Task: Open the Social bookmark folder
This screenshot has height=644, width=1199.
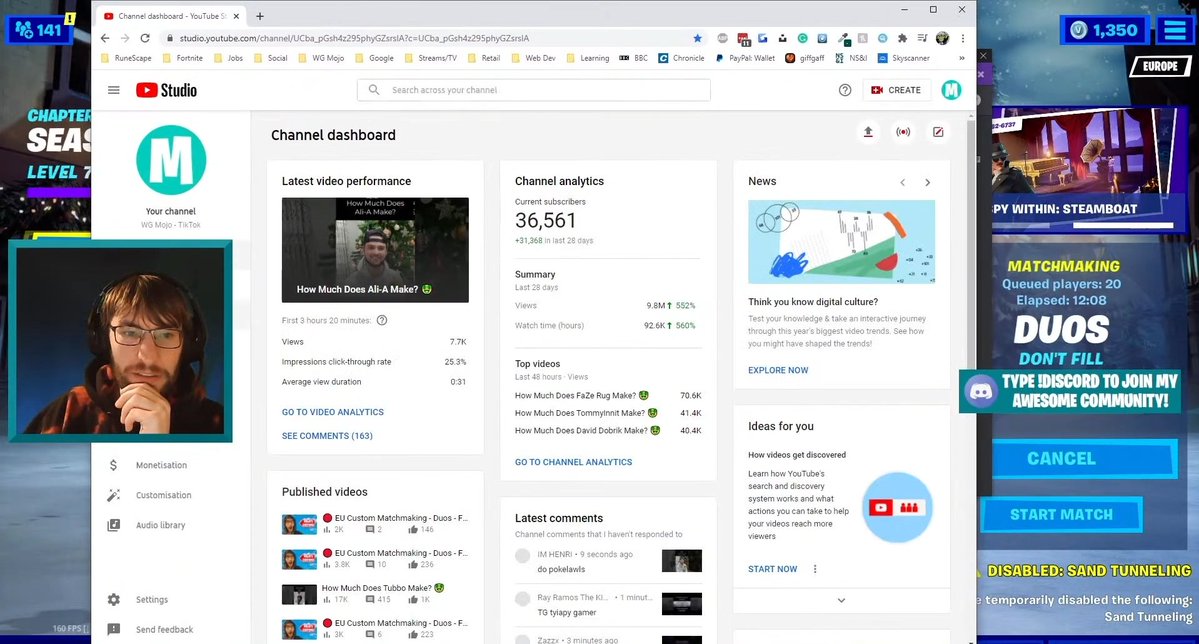Action: coord(270,58)
